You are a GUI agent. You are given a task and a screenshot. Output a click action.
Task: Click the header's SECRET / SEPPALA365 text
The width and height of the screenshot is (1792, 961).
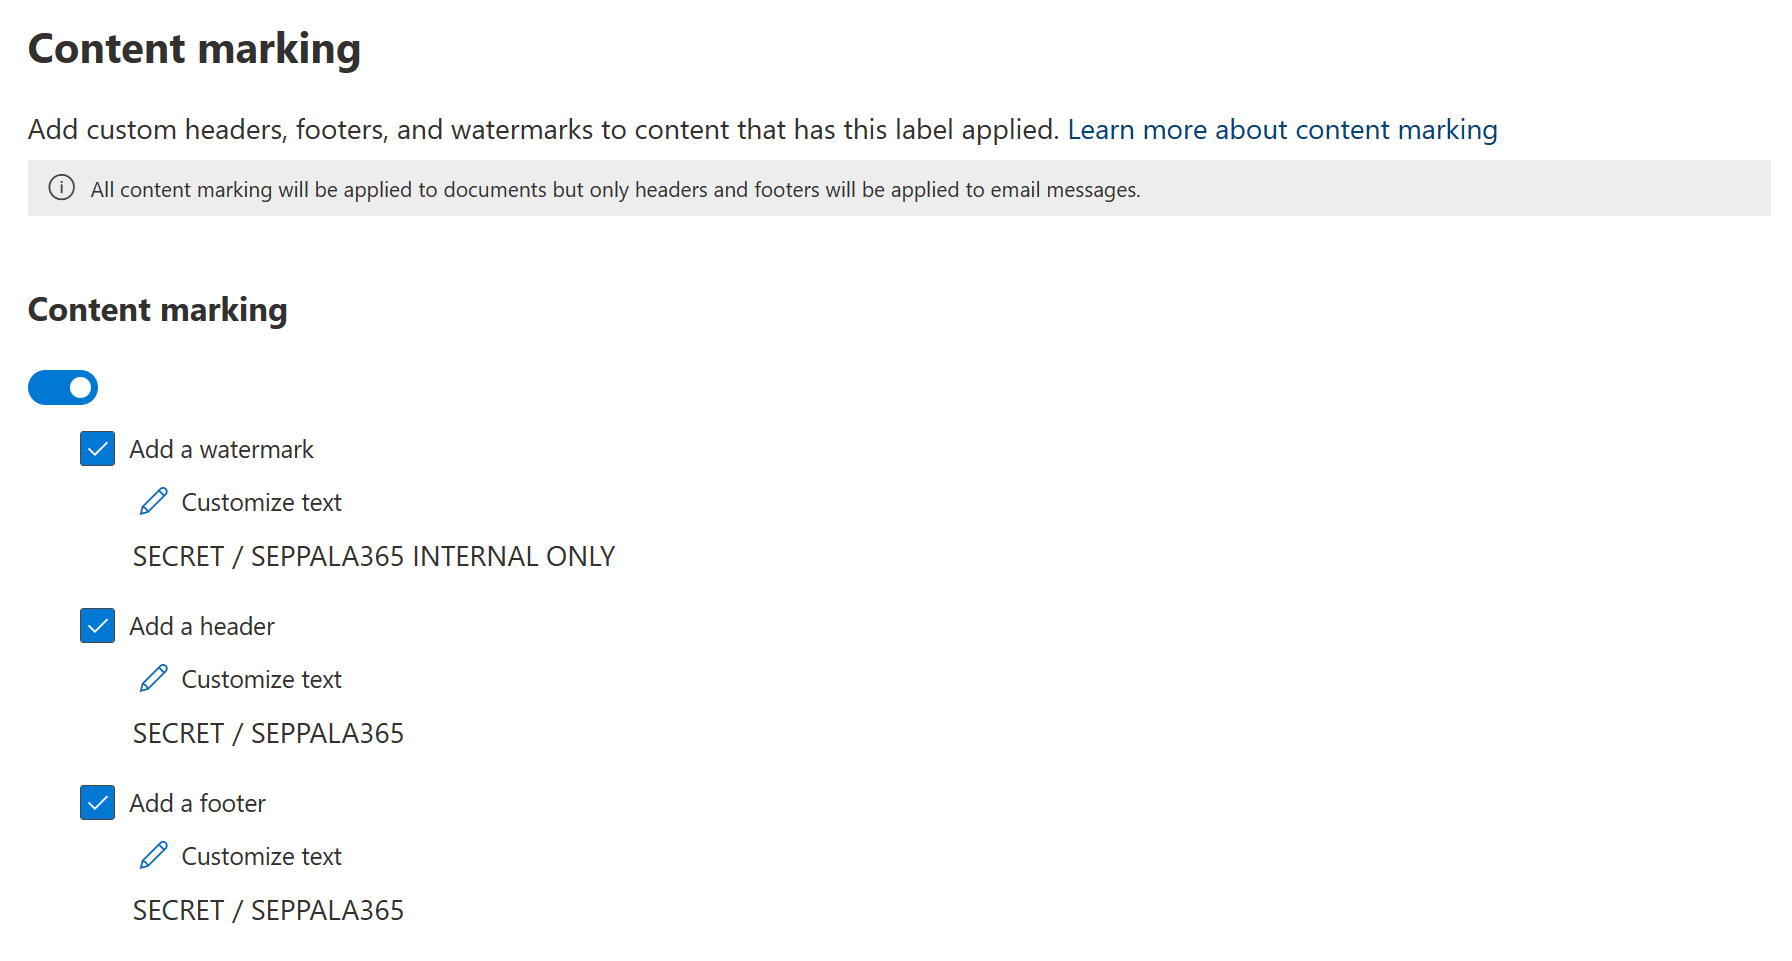268,734
